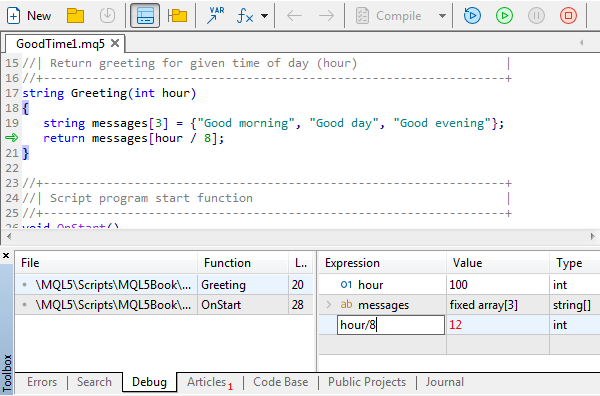Click the green start debugging play icon

[x=504, y=16]
